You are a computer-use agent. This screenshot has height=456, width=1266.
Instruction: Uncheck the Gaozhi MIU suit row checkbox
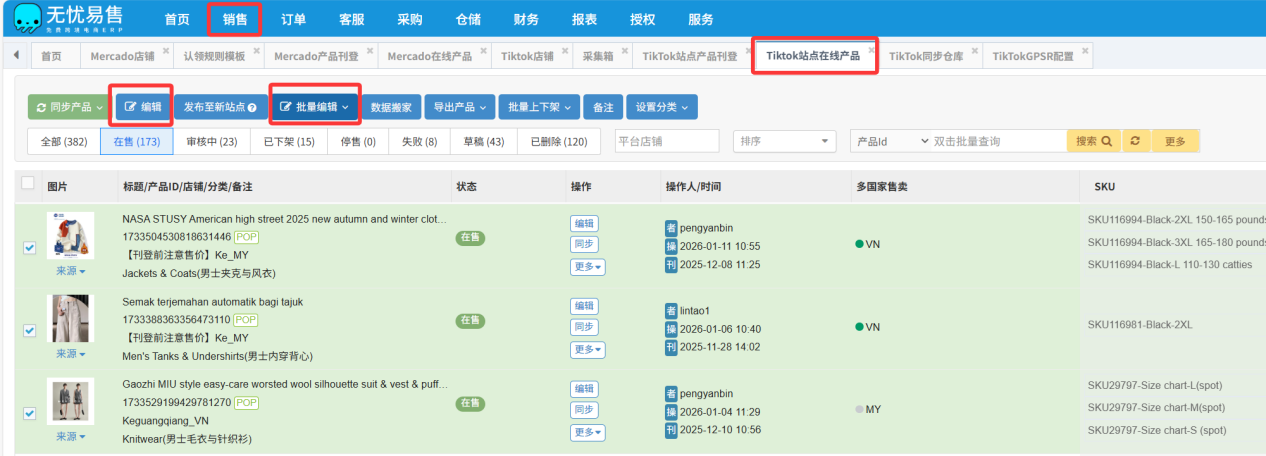click(29, 413)
